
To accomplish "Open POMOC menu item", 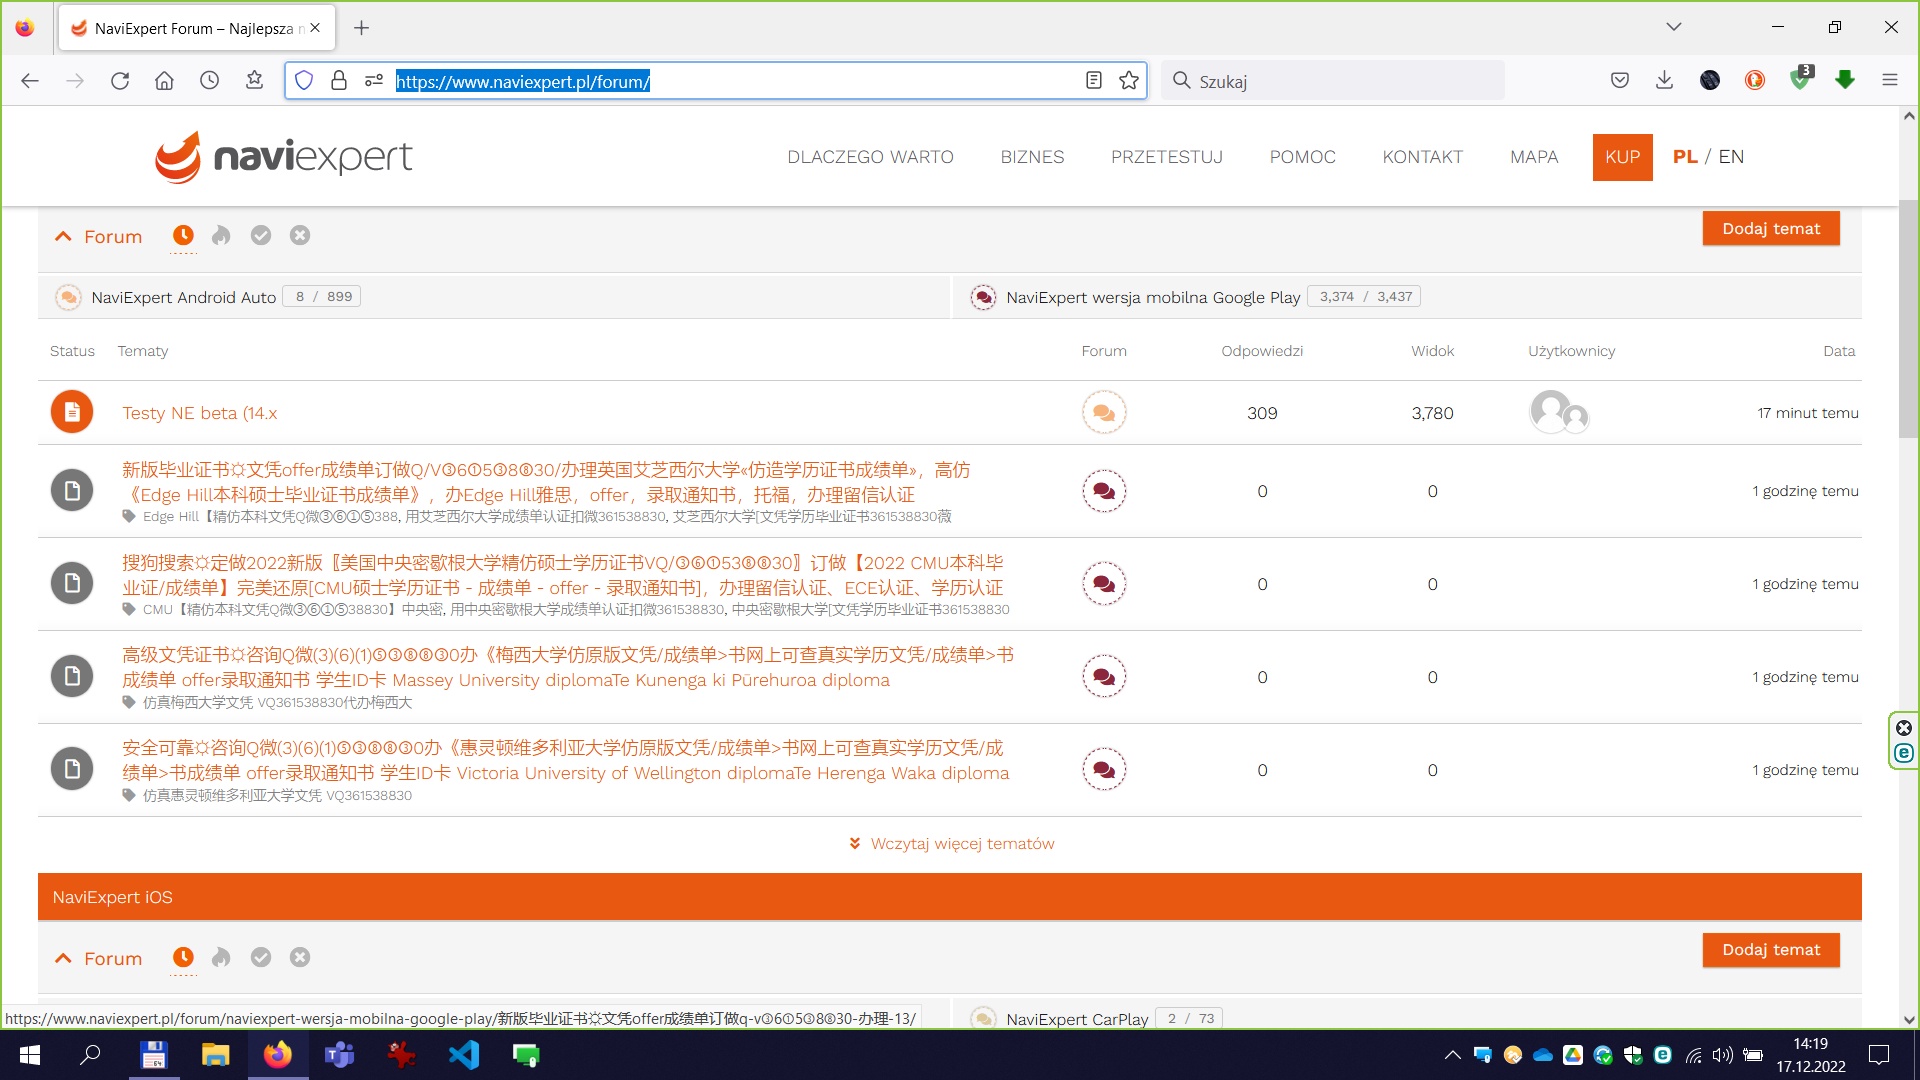I will point(1302,157).
